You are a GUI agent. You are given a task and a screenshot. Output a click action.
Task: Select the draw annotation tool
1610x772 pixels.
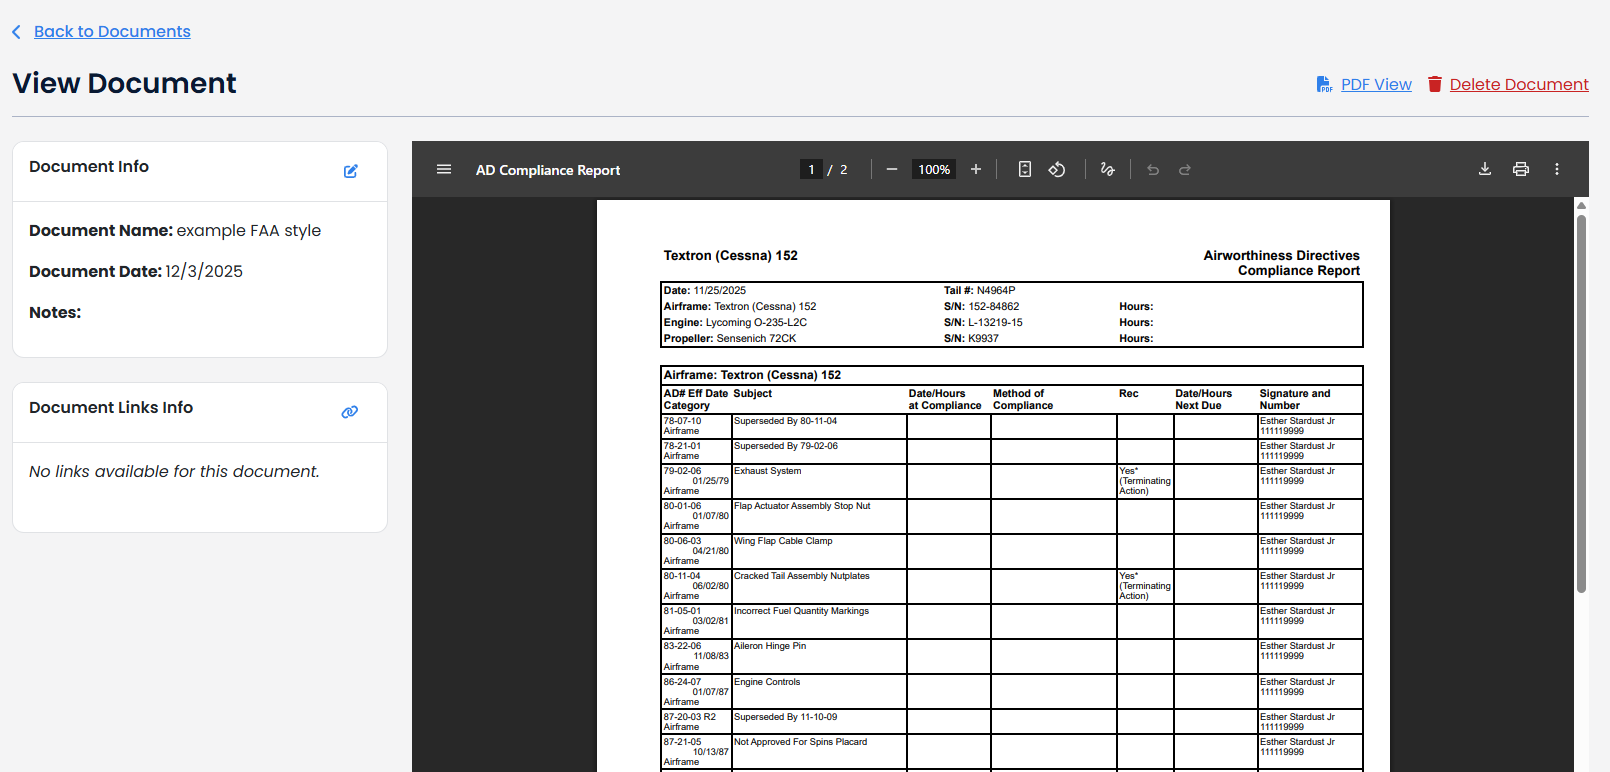click(x=1107, y=170)
